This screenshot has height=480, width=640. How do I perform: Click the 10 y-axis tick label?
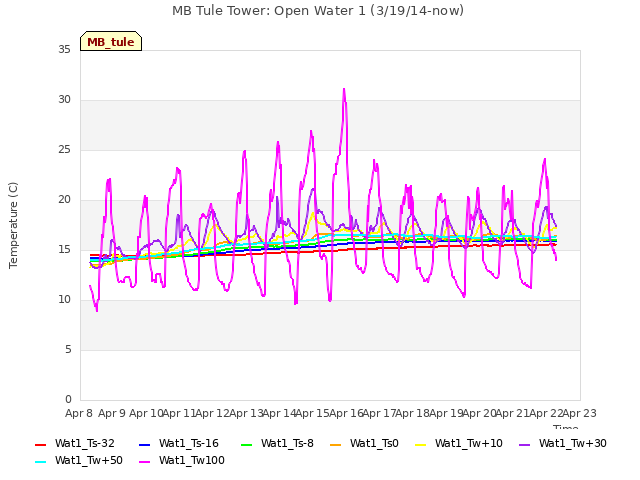[64, 300]
